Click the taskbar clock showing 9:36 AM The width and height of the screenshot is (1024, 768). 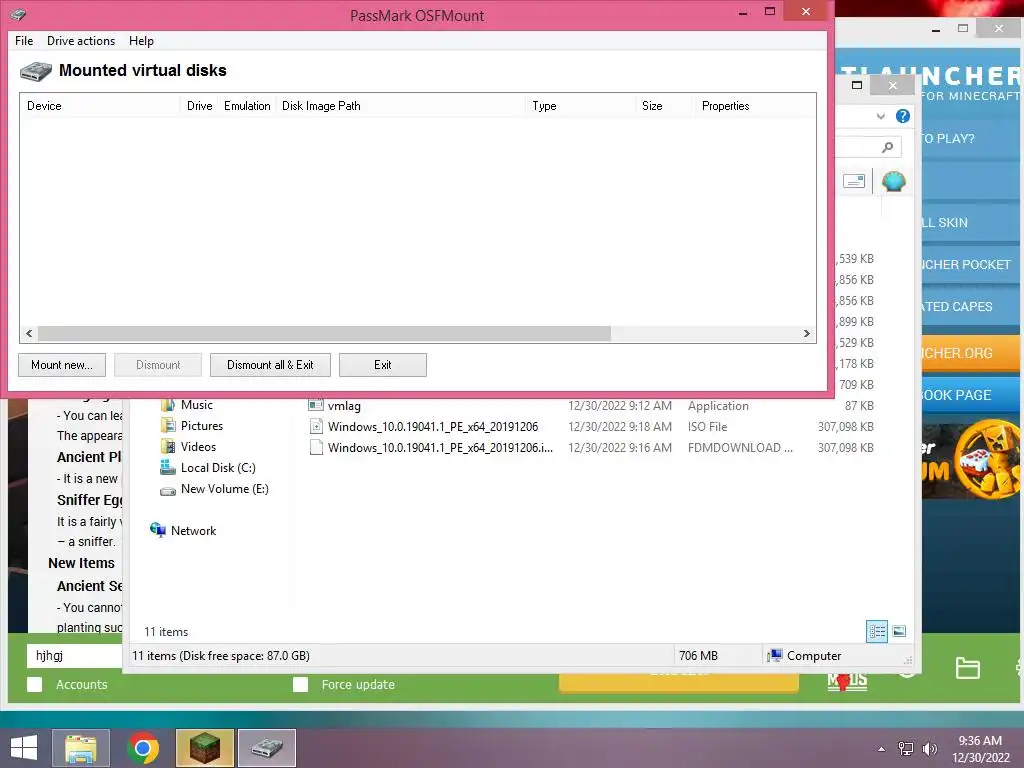tap(980, 749)
